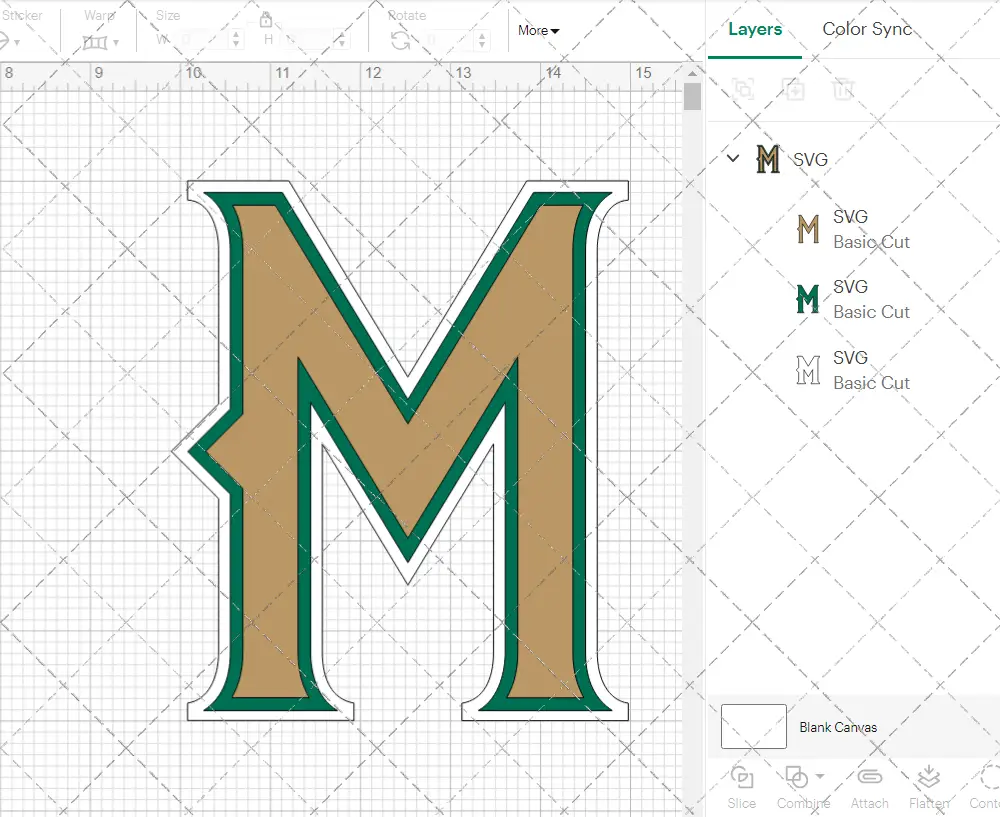This screenshot has width=1000, height=817.
Task: Click the canvas vertical scrollbar
Action: (692, 98)
